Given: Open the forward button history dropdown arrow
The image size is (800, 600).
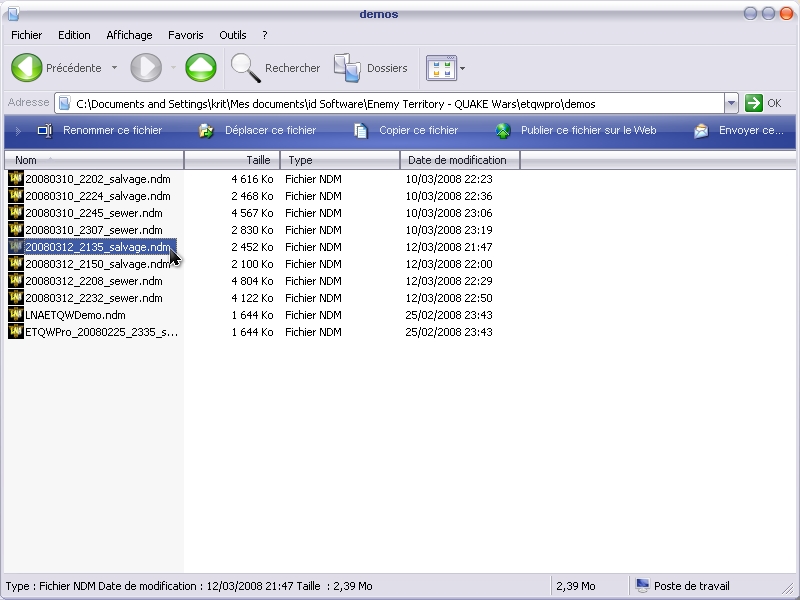Looking at the screenshot, I should coord(173,68).
